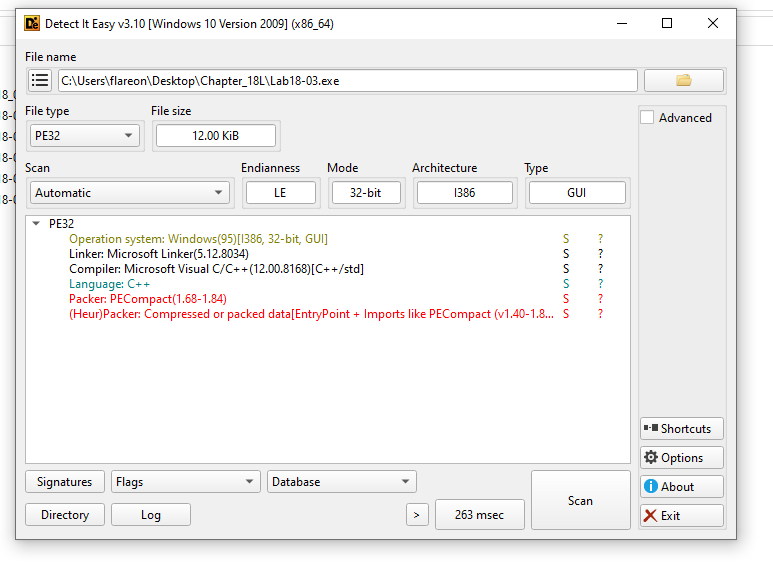
Task: Click S link for (Heur)Packer row
Action: point(566,314)
